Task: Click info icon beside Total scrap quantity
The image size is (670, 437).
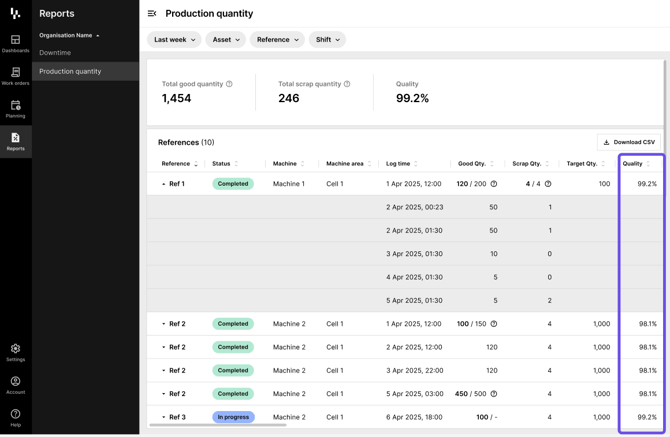Action: click(x=347, y=84)
